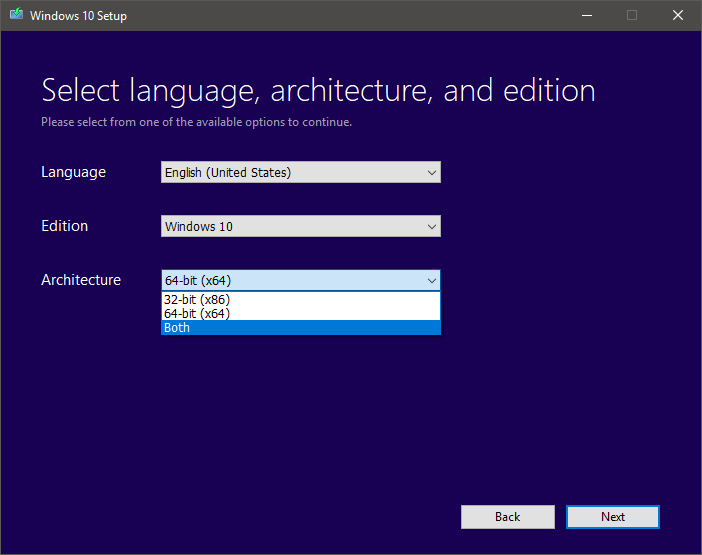Click the 'Please select from one' instruction text
The width and height of the screenshot is (702, 555).
click(197, 122)
